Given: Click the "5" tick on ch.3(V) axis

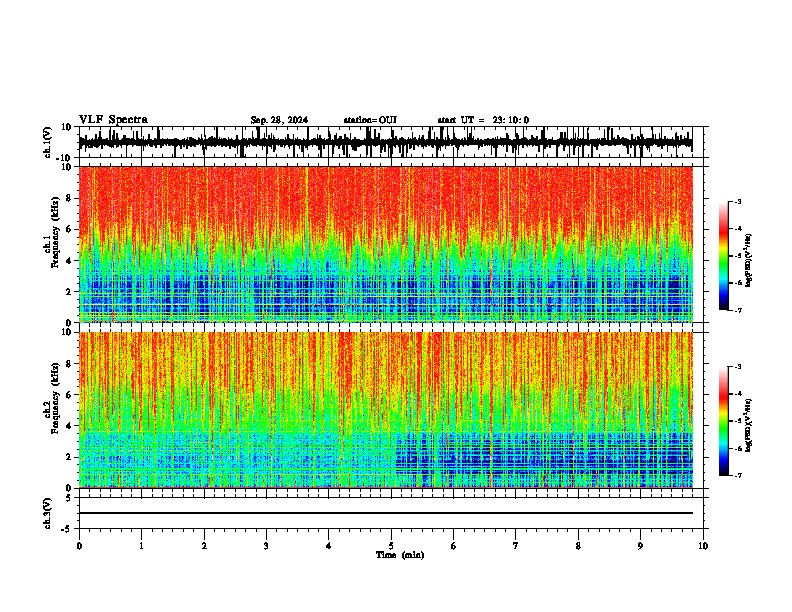Looking at the screenshot, I should click(x=70, y=498).
